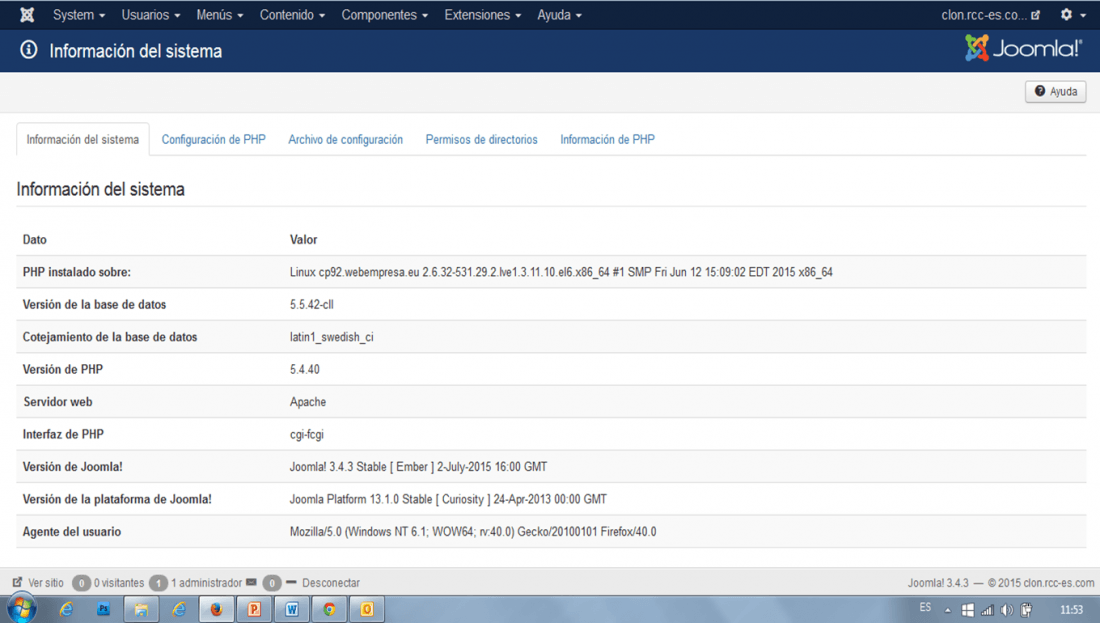Click the Interfaz de PHP row label

tap(63, 434)
